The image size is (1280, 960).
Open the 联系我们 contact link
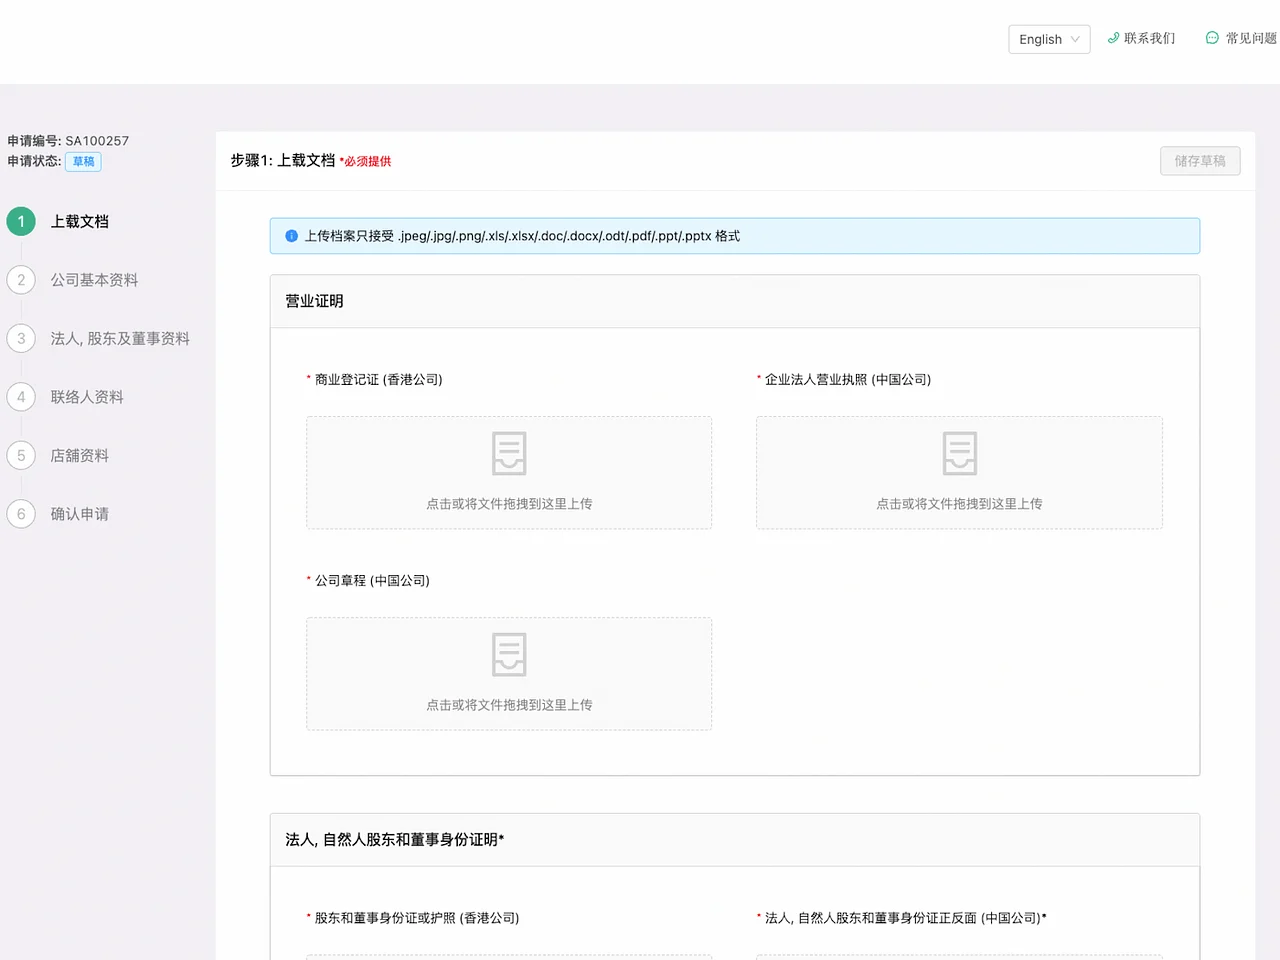pyautogui.click(x=1148, y=38)
